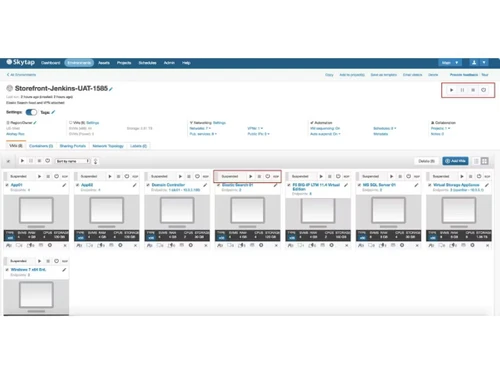500x375 pixels.
Task: Uncheck the Virtual Storage Appliance checkbox
Action: tap(430, 185)
